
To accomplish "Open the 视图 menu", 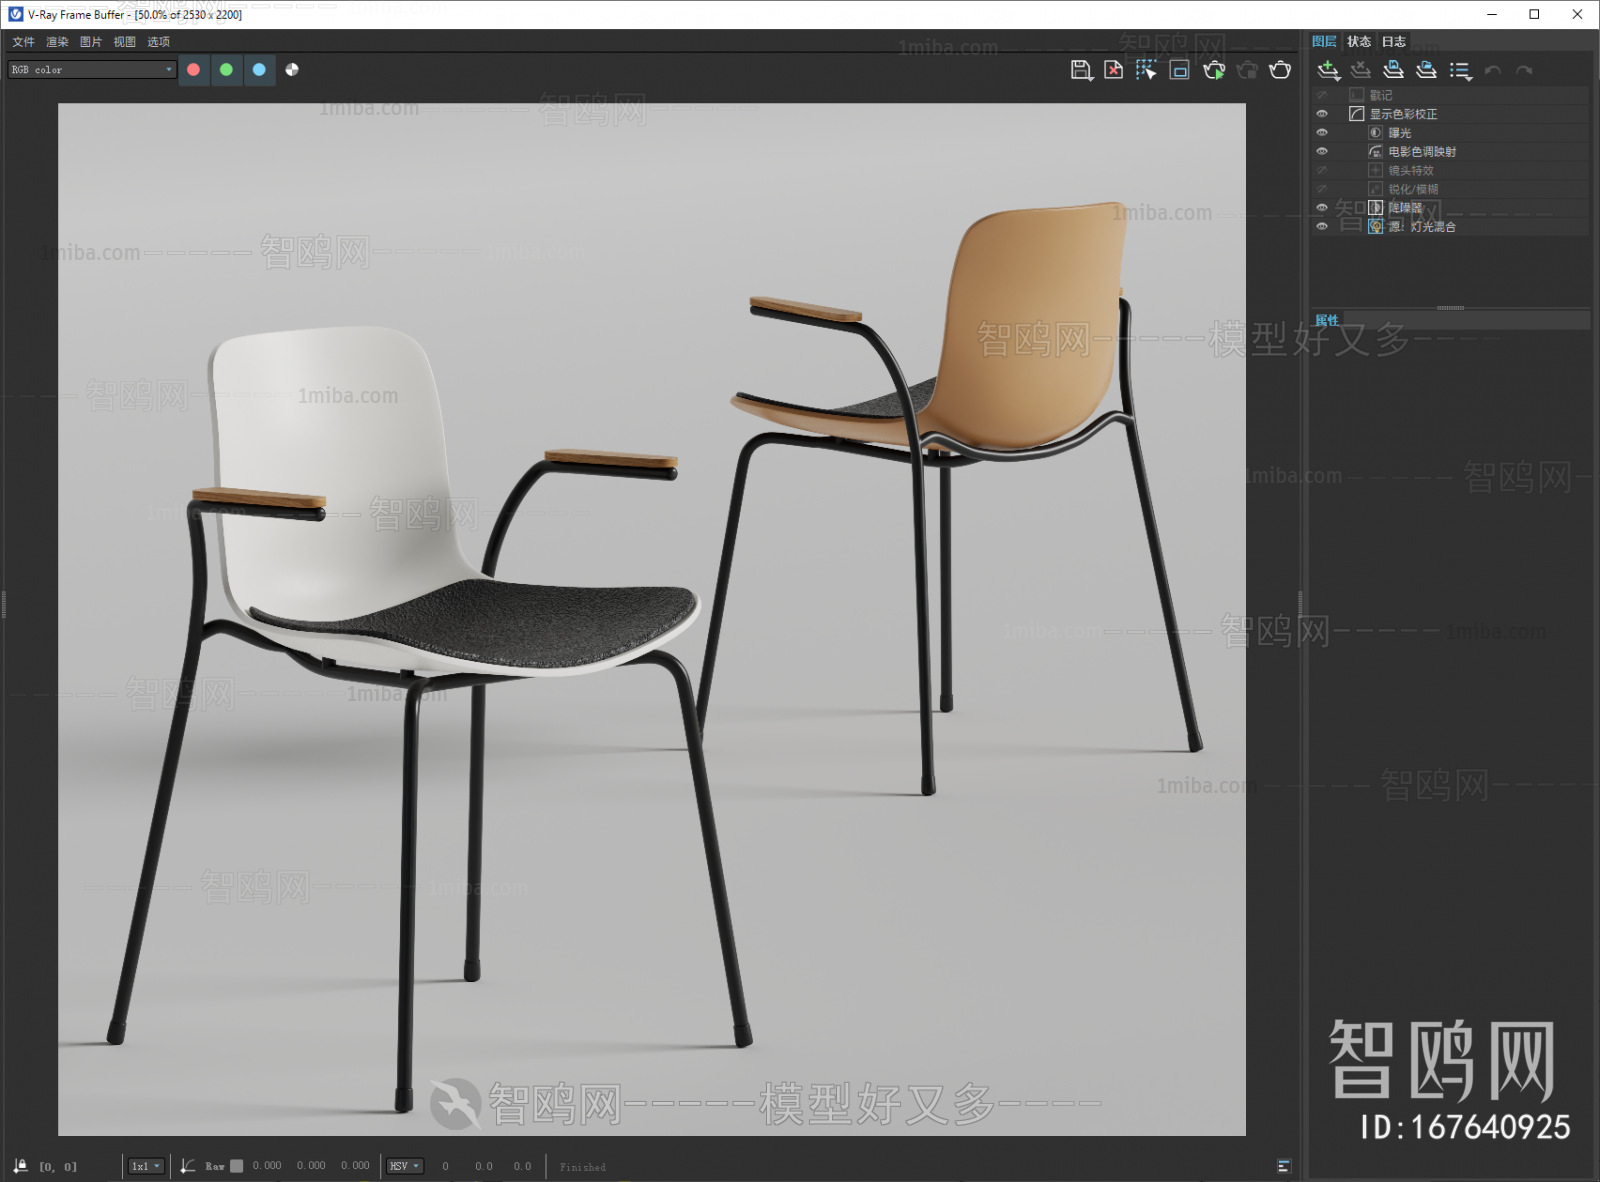I will click(125, 42).
